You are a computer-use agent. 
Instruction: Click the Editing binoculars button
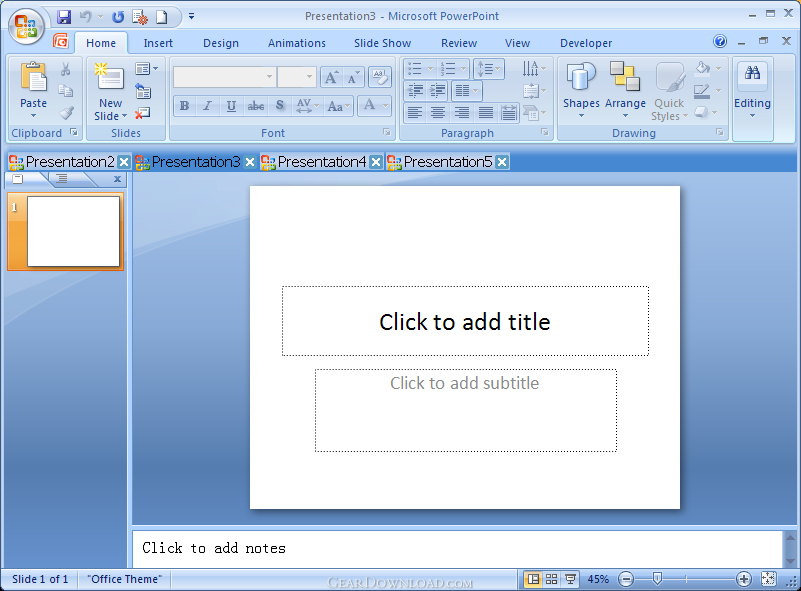tap(752, 91)
